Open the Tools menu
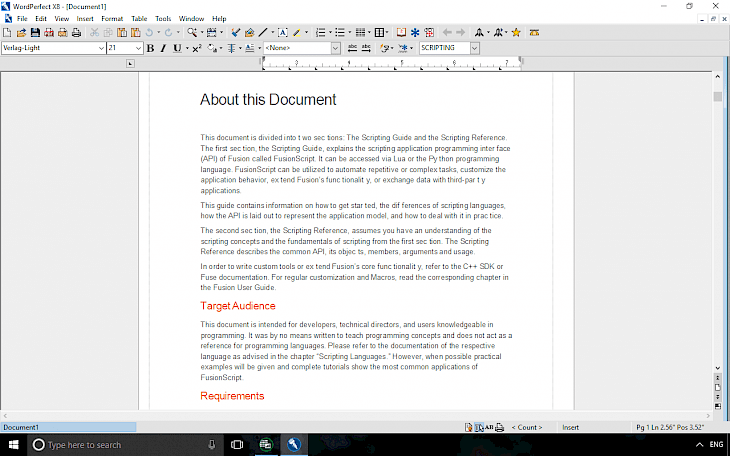Viewport: 730px width, 456px height. coord(163,19)
